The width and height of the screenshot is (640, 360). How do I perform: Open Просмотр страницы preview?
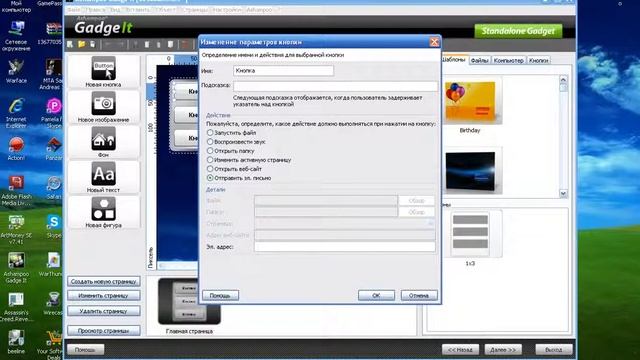click(x=104, y=331)
